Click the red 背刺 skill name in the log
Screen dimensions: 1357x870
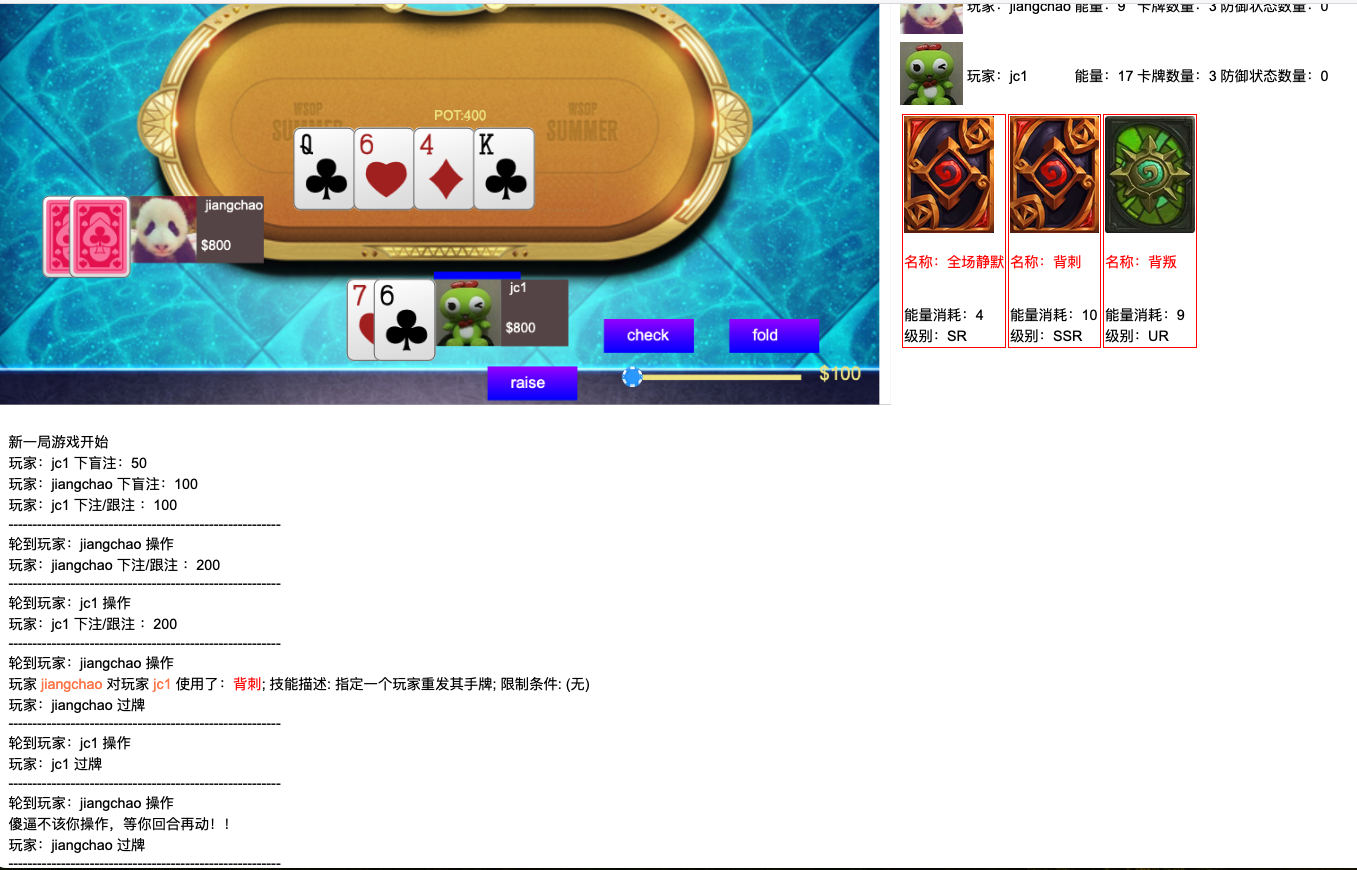247,684
